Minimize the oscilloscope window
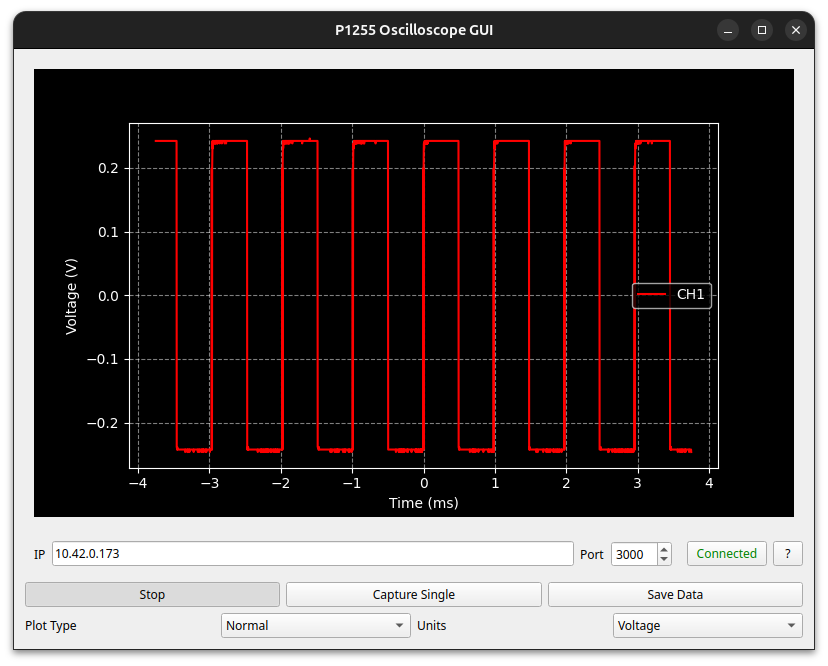The height and width of the screenshot is (666, 828). 728,30
